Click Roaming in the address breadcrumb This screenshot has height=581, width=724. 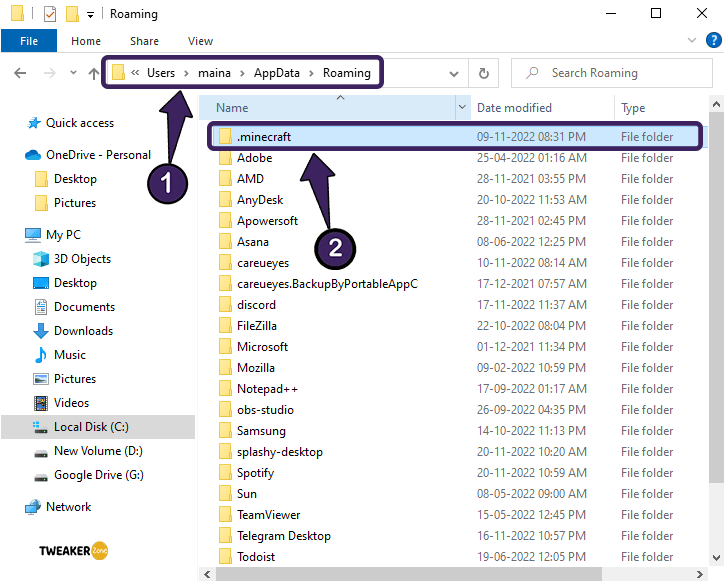point(347,73)
